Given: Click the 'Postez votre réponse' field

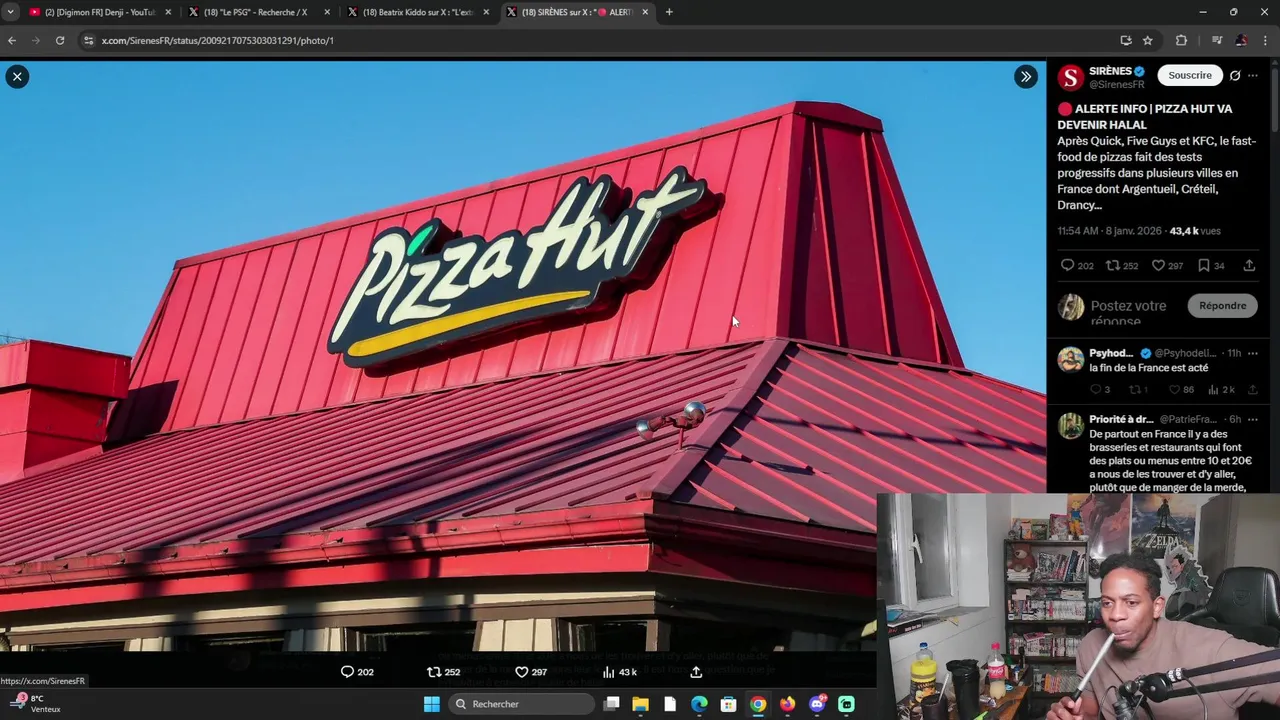Looking at the screenshot, I should point(1128,312).
